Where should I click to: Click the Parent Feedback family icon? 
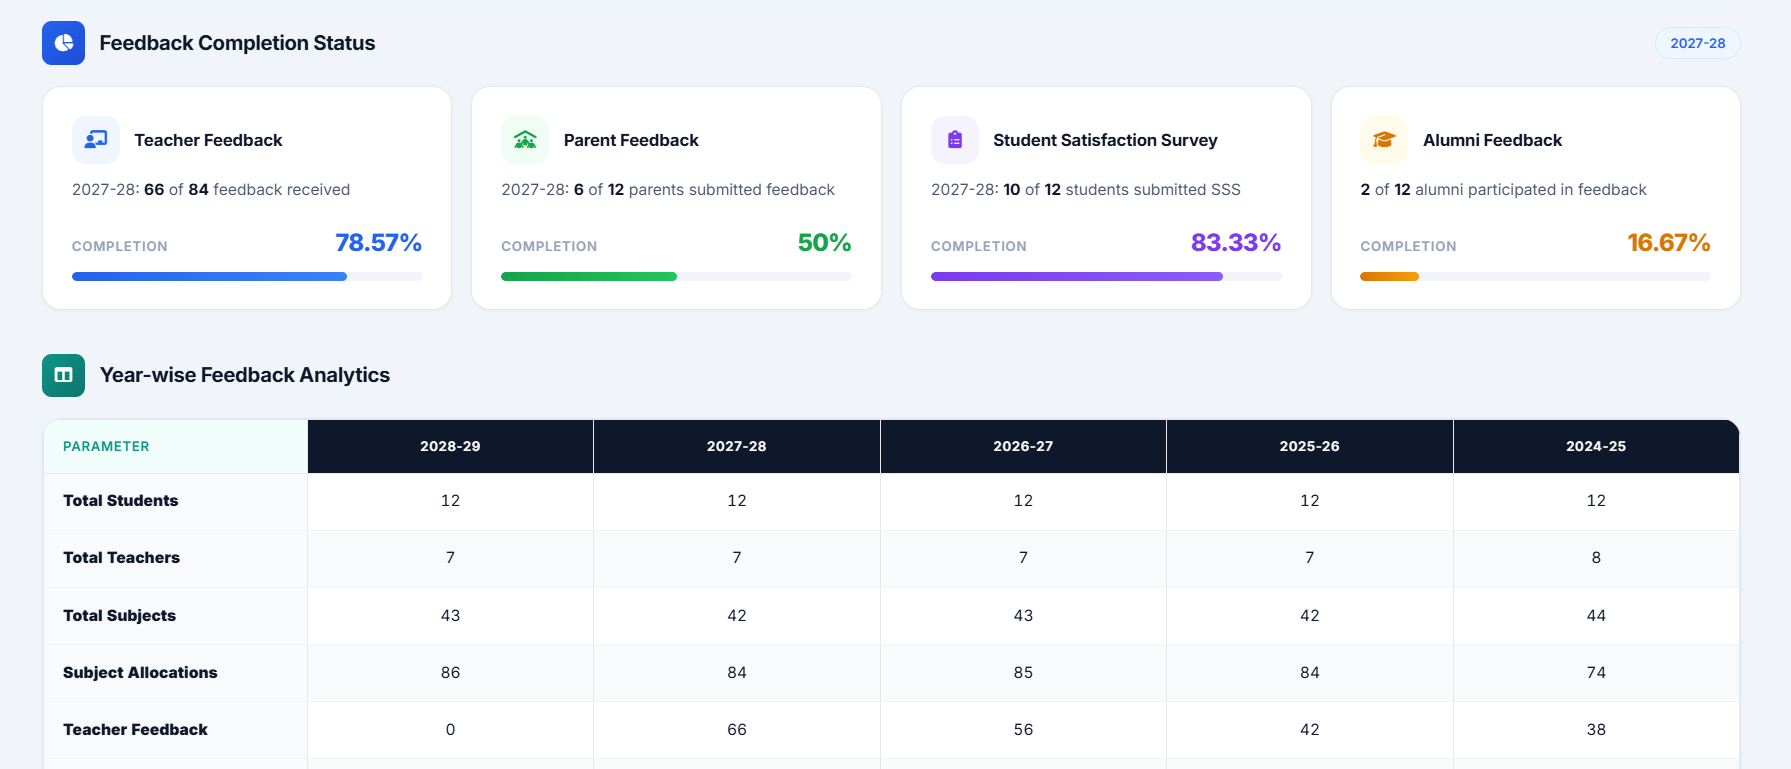click(525, 140)
